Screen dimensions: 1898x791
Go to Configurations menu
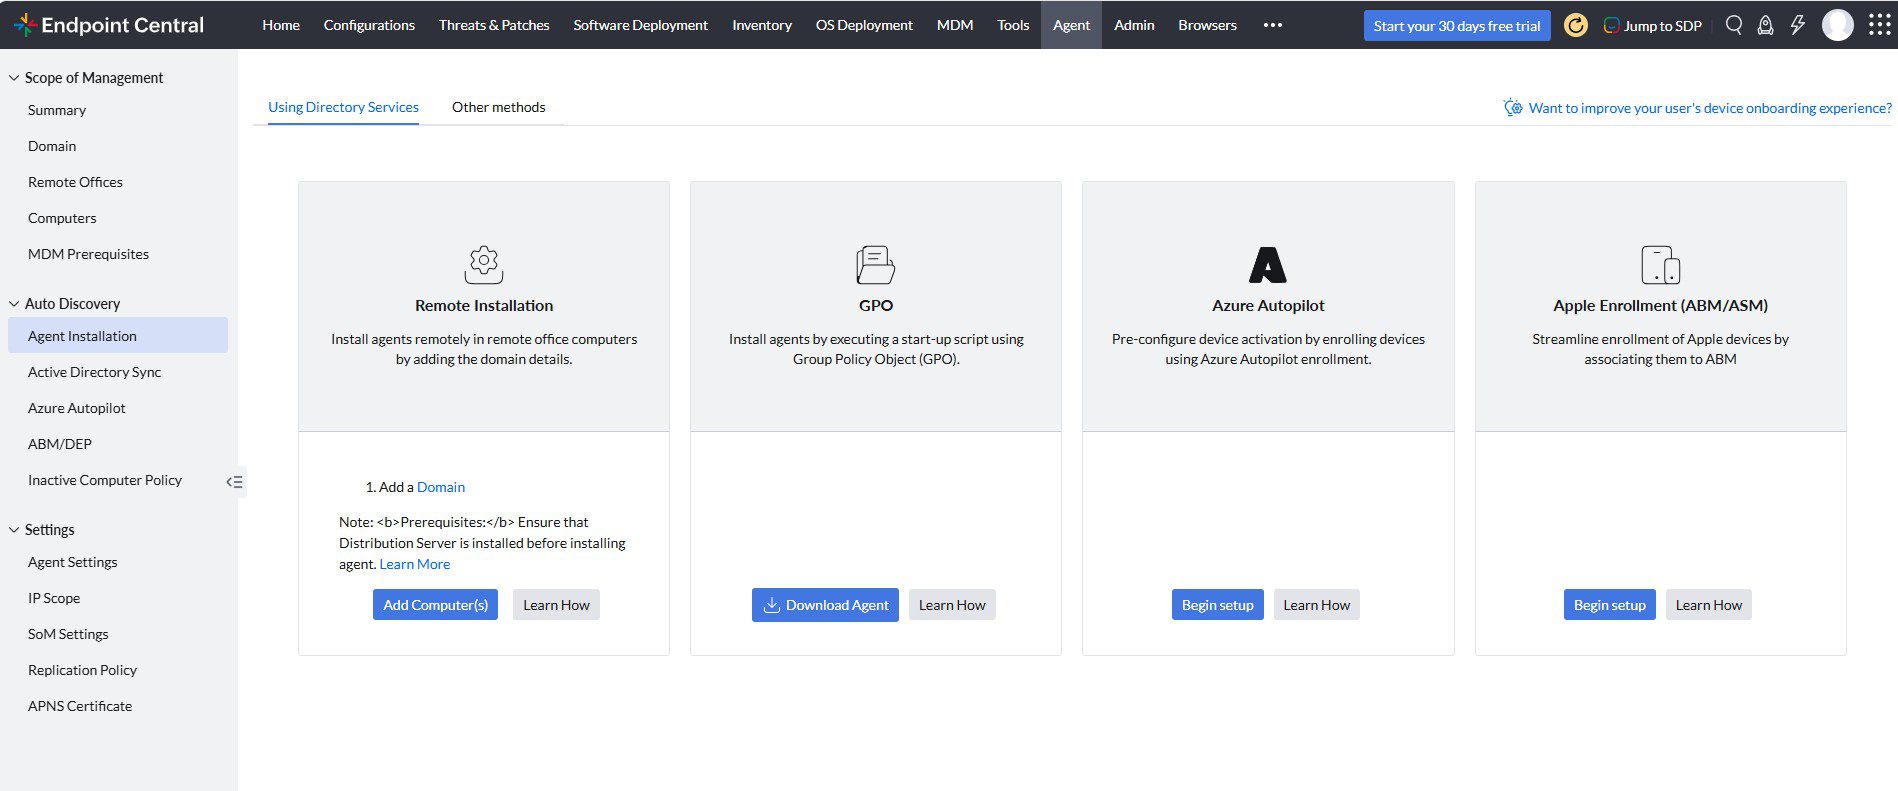(369, 25)
